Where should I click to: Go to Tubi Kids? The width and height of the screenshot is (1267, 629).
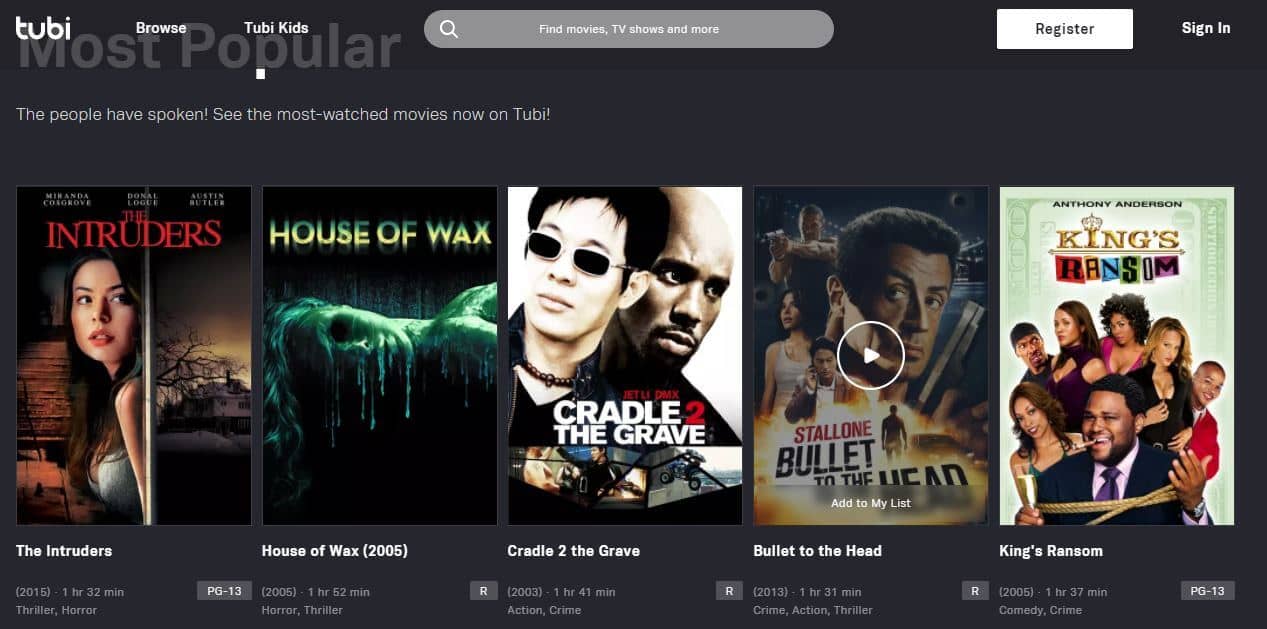(x=276, y=28)
